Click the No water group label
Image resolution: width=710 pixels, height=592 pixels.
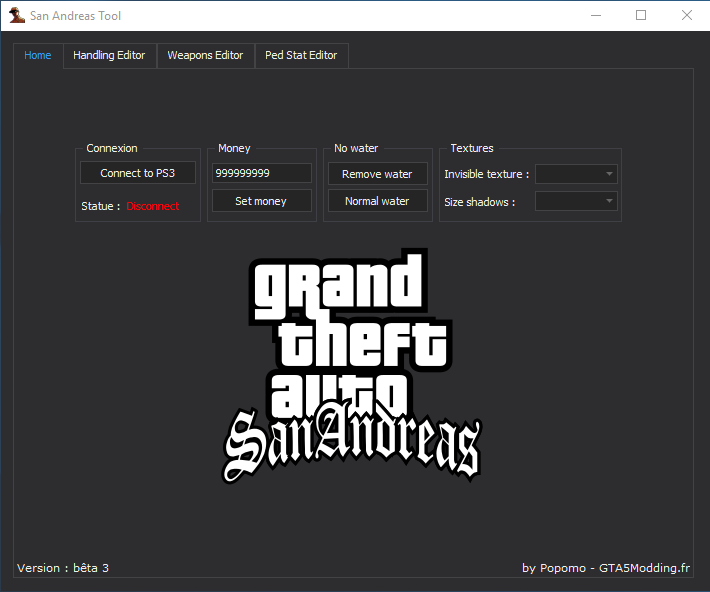click(356, 148)
